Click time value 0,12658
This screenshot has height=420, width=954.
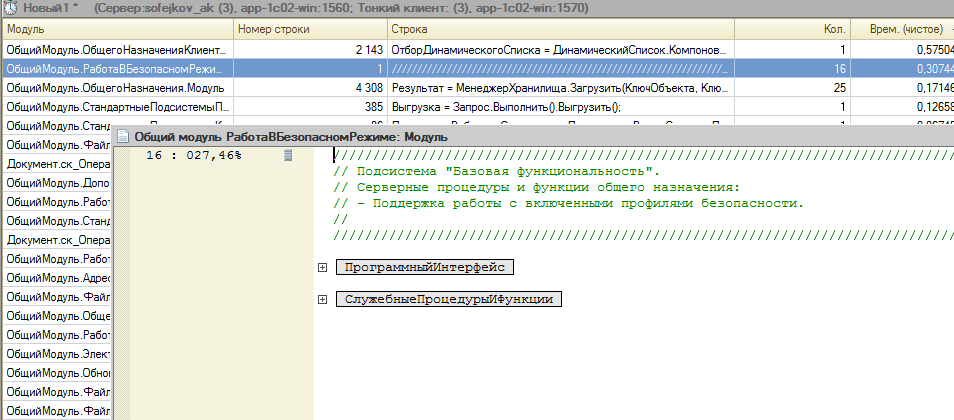(902, 107)
